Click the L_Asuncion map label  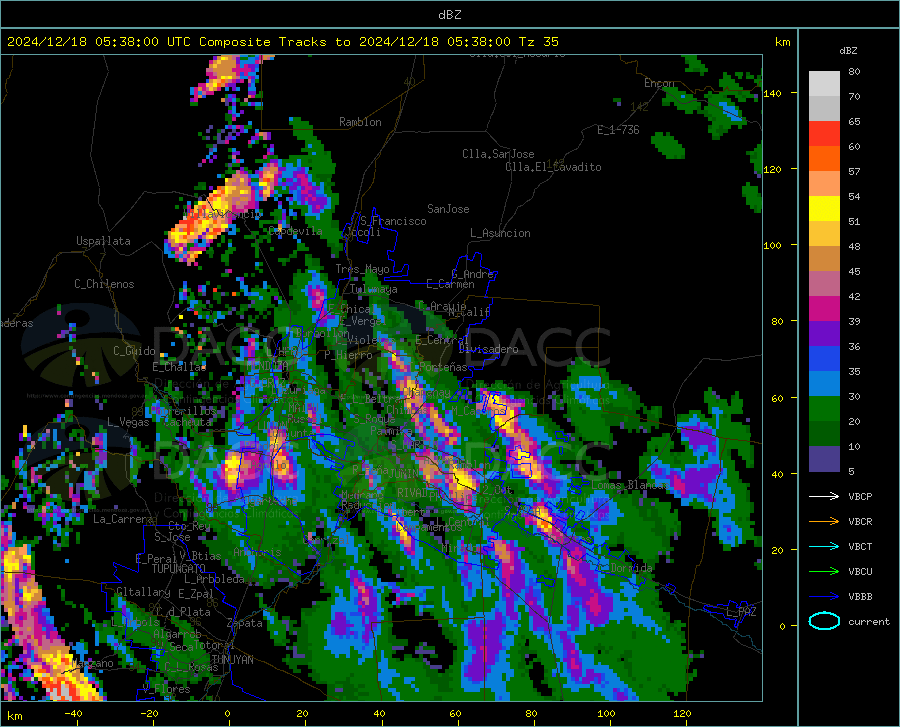[500, 233]
